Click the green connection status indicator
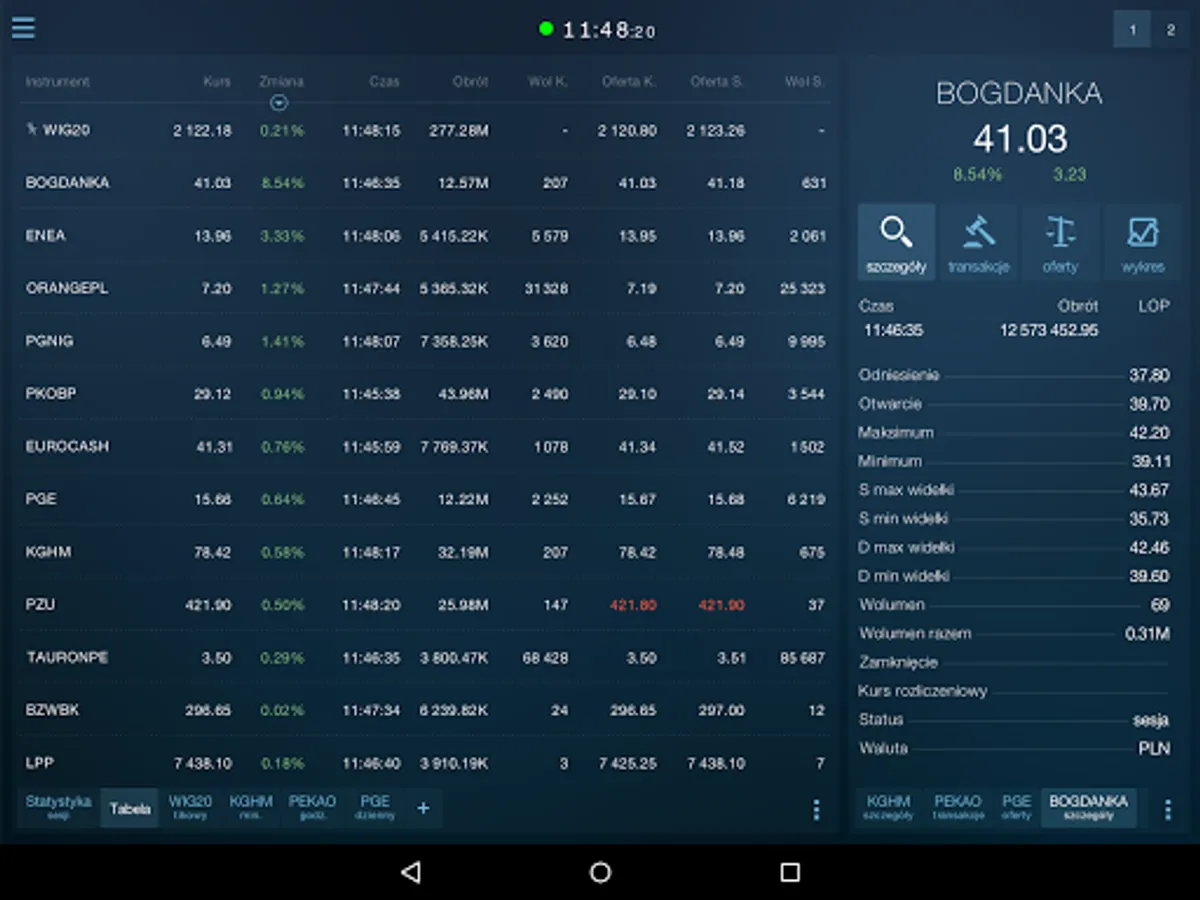 click(546, 29)
